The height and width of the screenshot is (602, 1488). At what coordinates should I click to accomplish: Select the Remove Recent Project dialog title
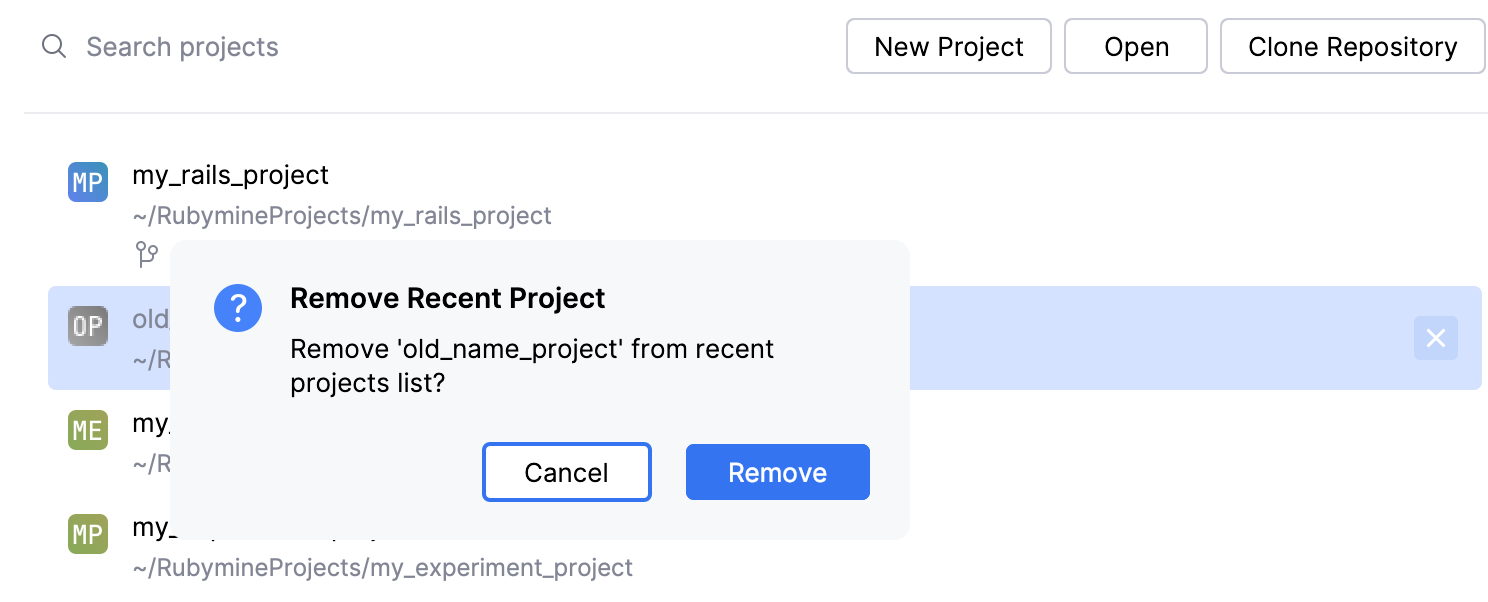pos(447,298)
